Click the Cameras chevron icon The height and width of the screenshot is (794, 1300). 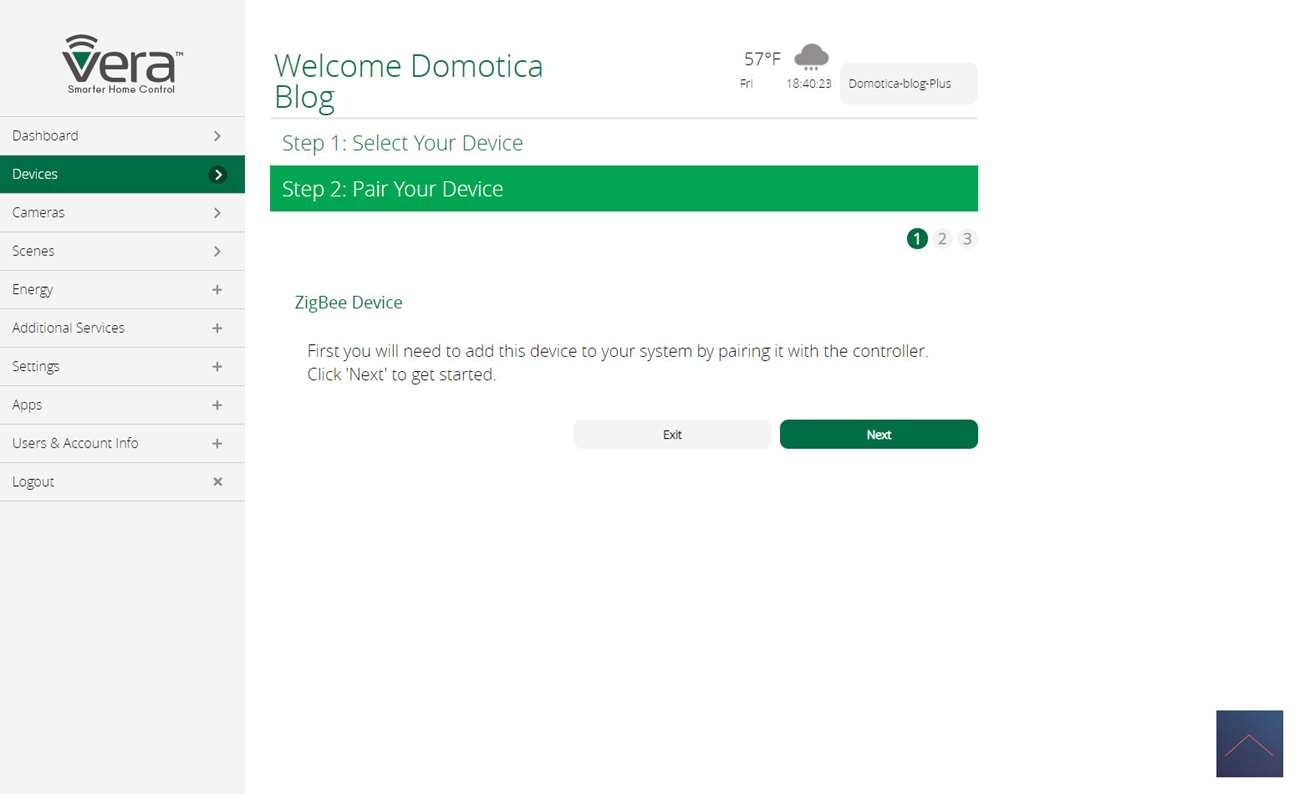217,213
